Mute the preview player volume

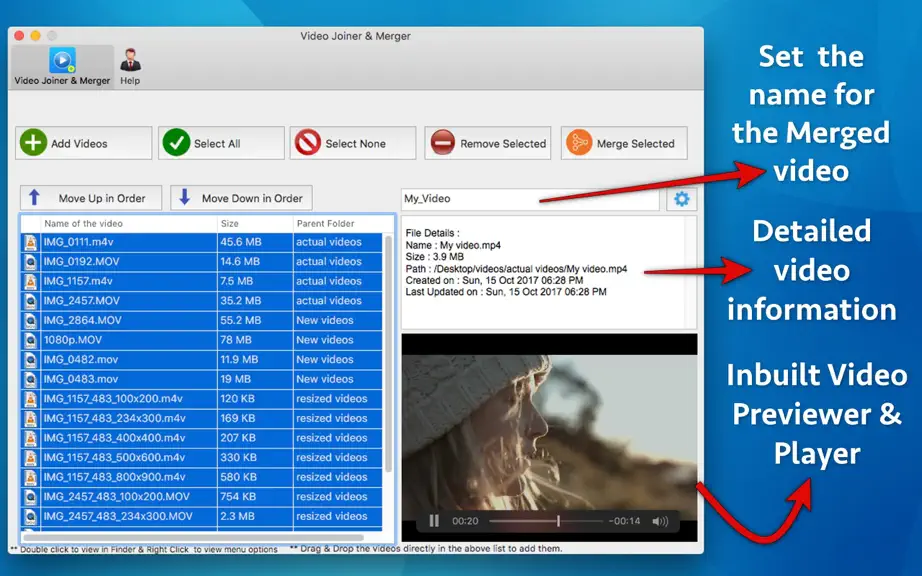click(660, 521)
